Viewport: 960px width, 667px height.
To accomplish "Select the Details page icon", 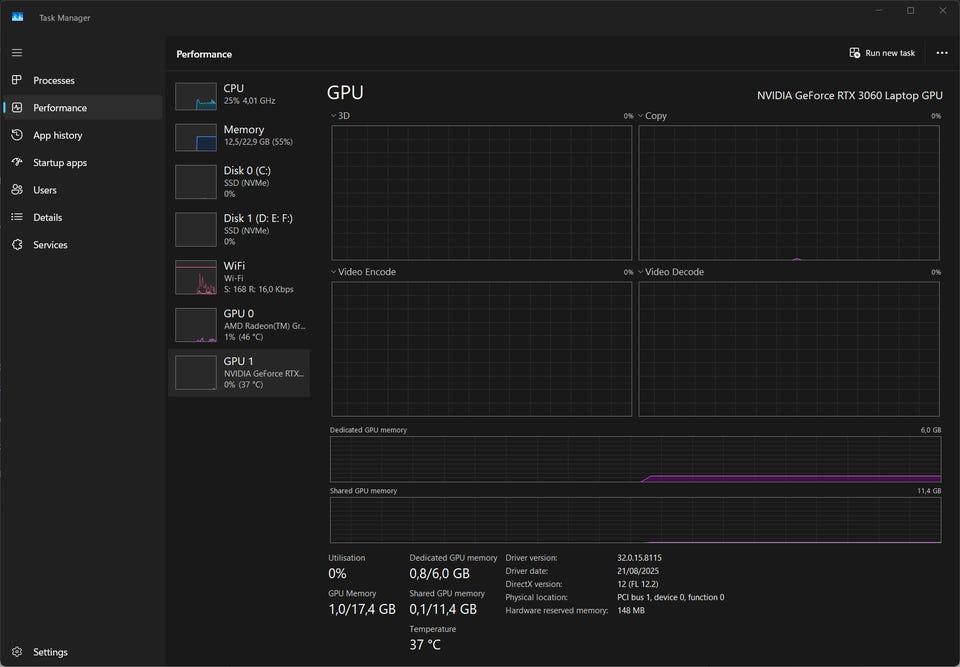I will click(17, 217).
